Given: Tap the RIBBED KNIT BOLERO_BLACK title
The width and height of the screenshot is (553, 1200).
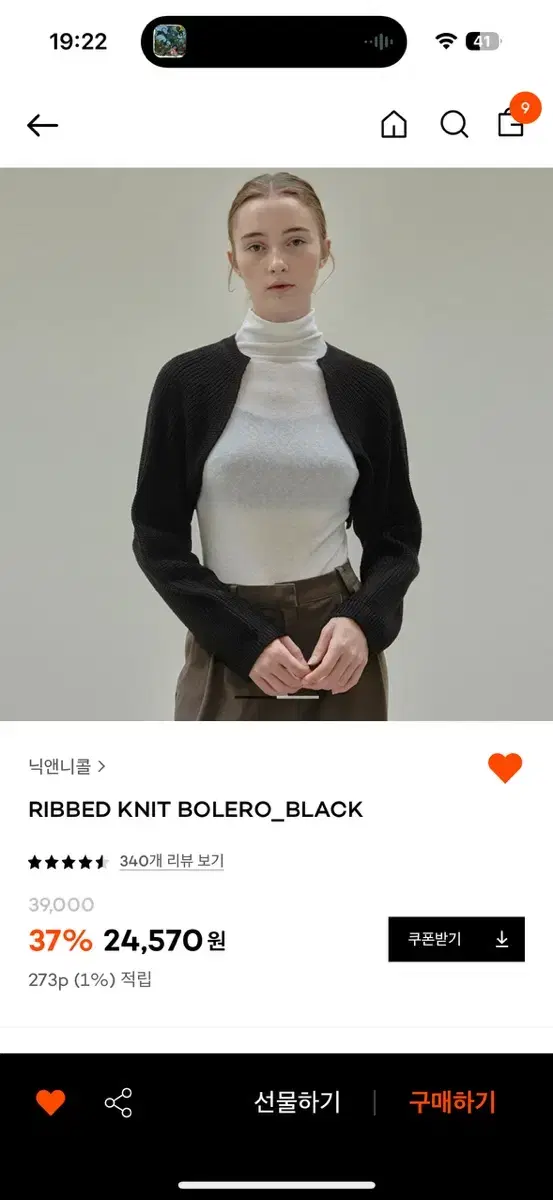Looking at the screenshot, I should pos(195,810).
